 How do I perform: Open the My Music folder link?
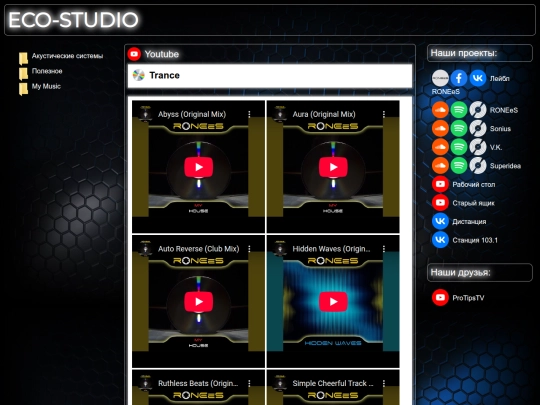click(46, 86)
